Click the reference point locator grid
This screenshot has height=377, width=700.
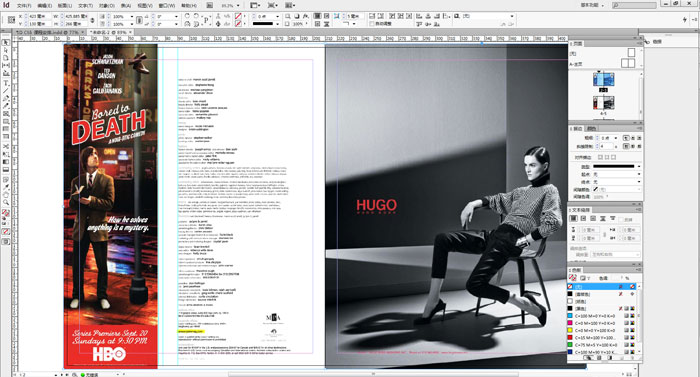click(x=12, y=20)
